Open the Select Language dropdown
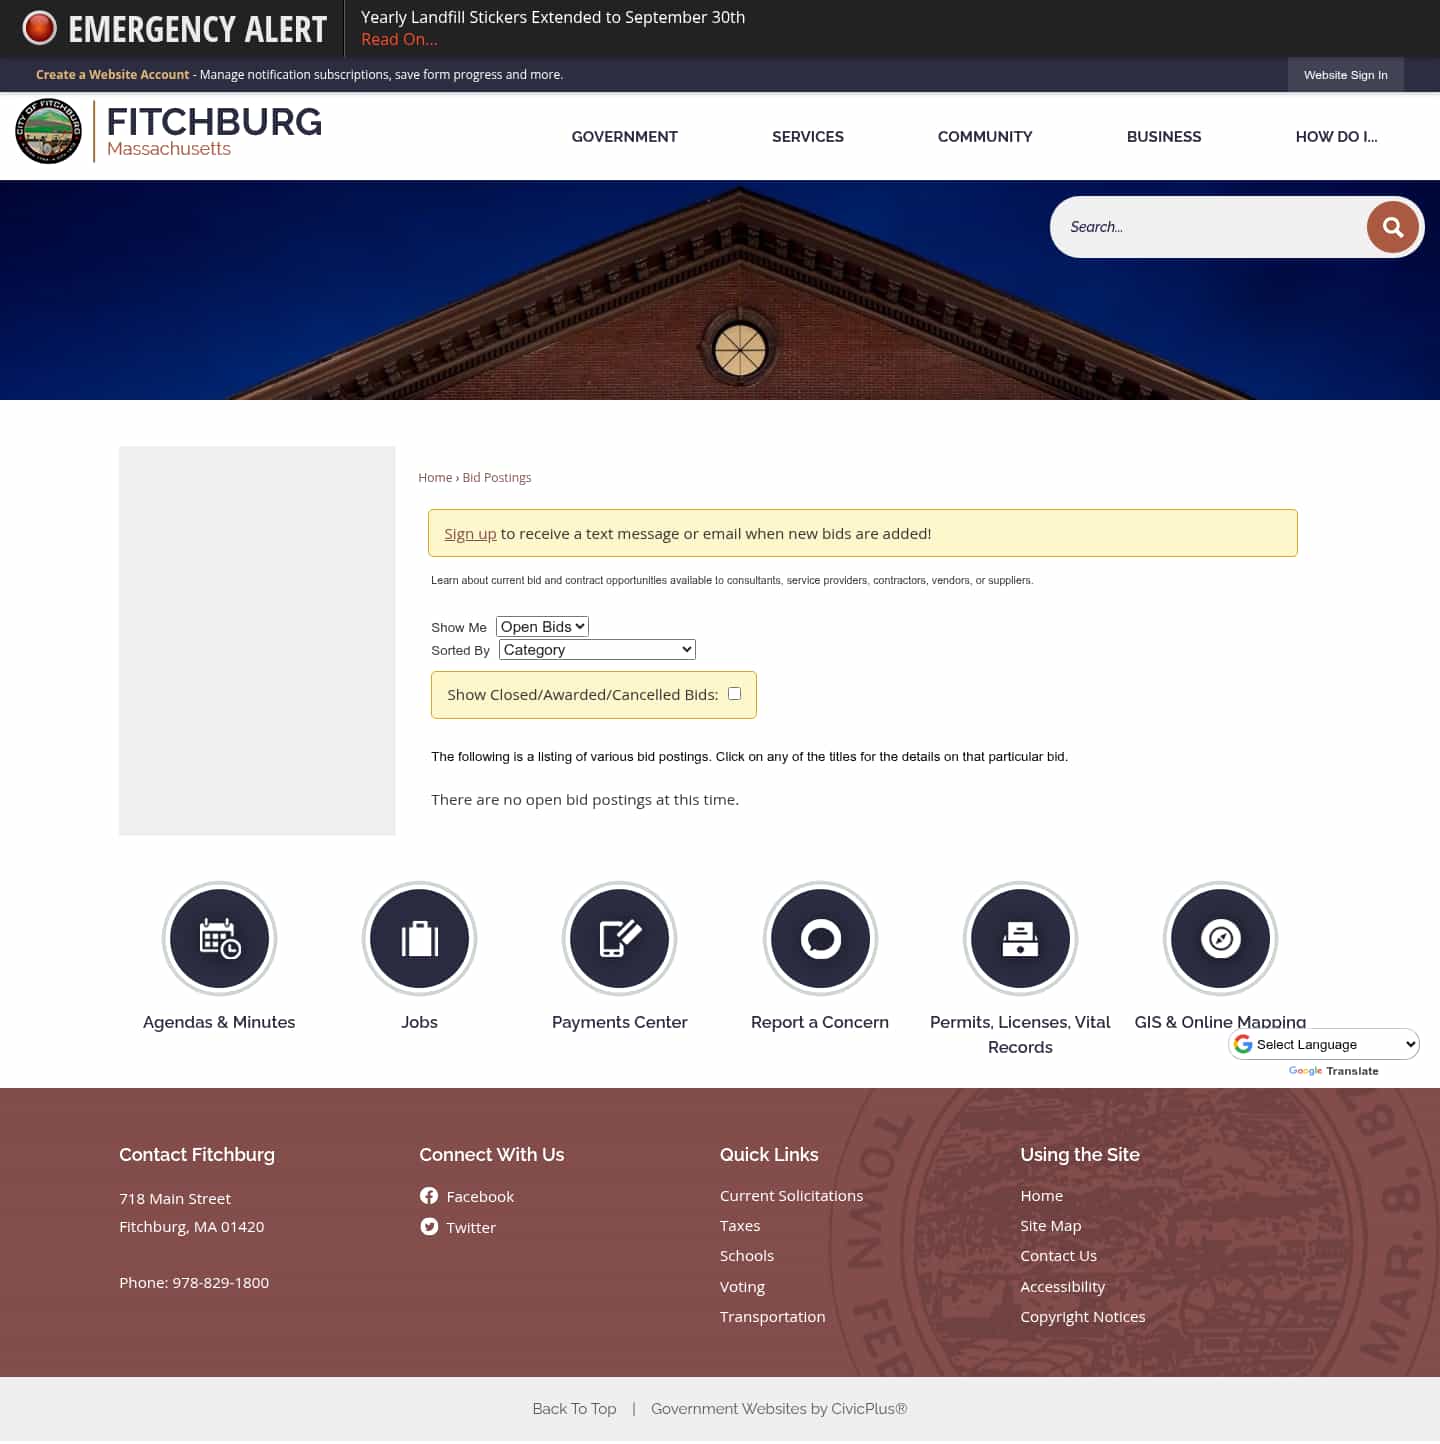This screenshot has height=1444, width=1440. 1324,1044
